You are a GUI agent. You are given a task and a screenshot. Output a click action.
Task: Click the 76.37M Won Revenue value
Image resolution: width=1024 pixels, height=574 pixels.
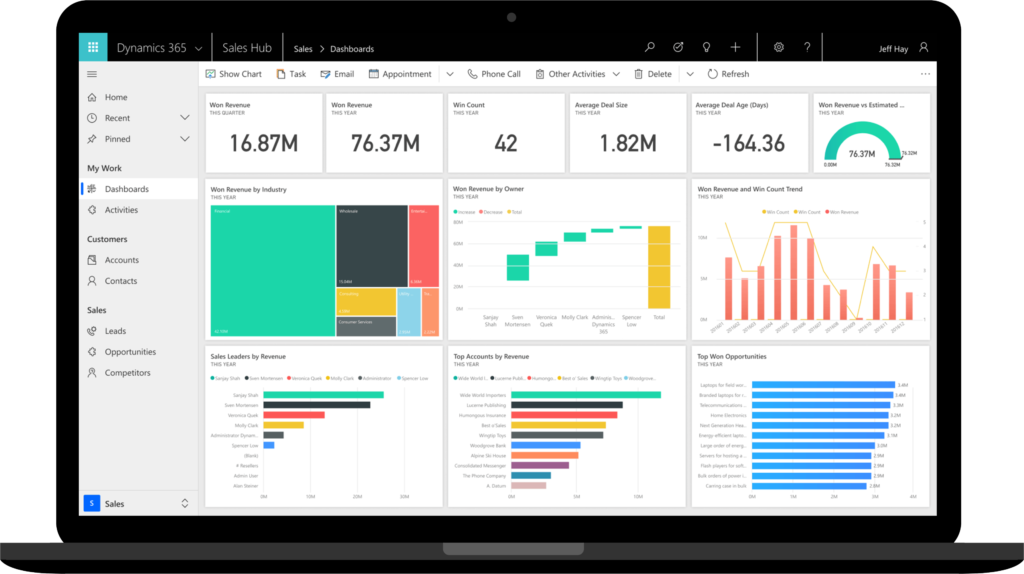[385, 143]
